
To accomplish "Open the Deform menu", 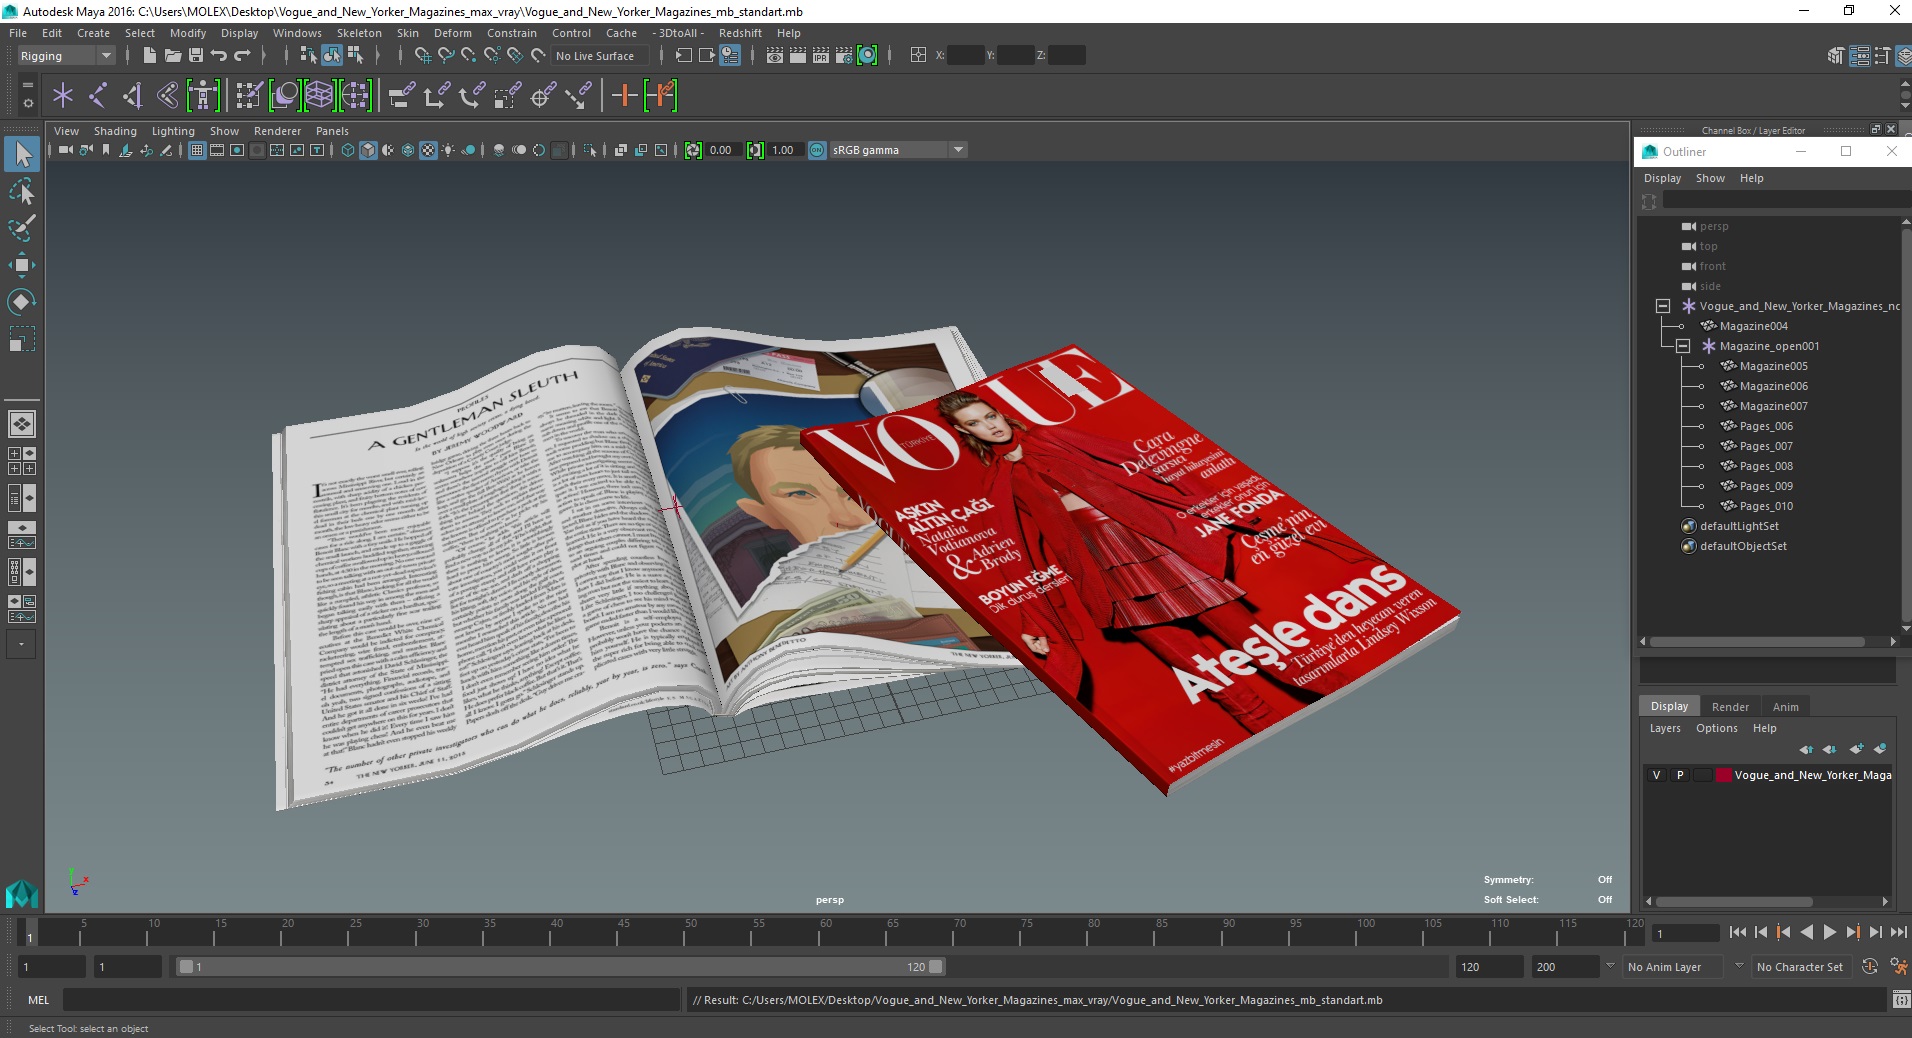I will [452, 33].
